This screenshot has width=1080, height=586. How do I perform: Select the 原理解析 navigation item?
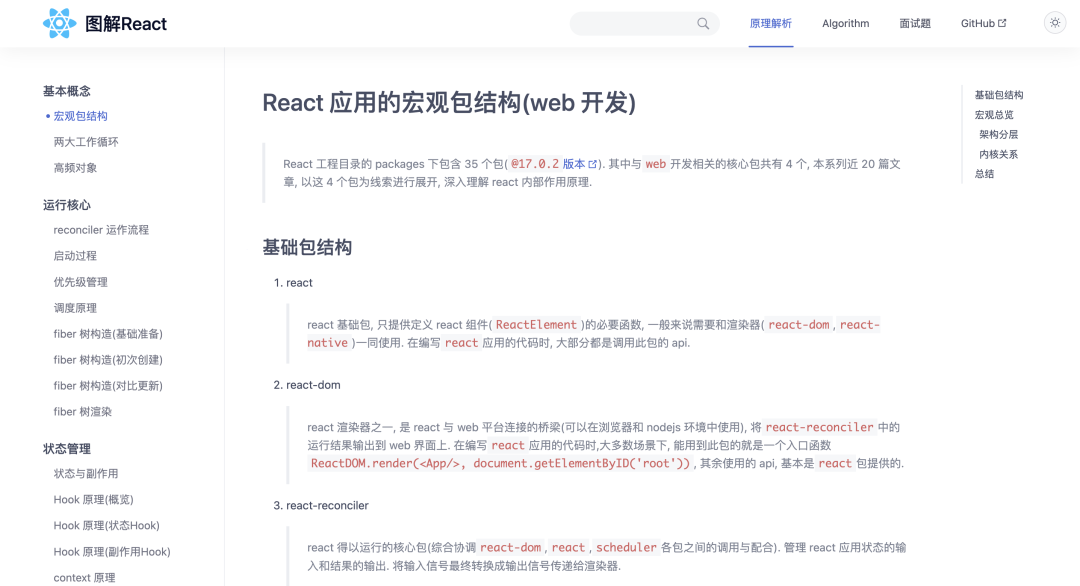(771, 22)
